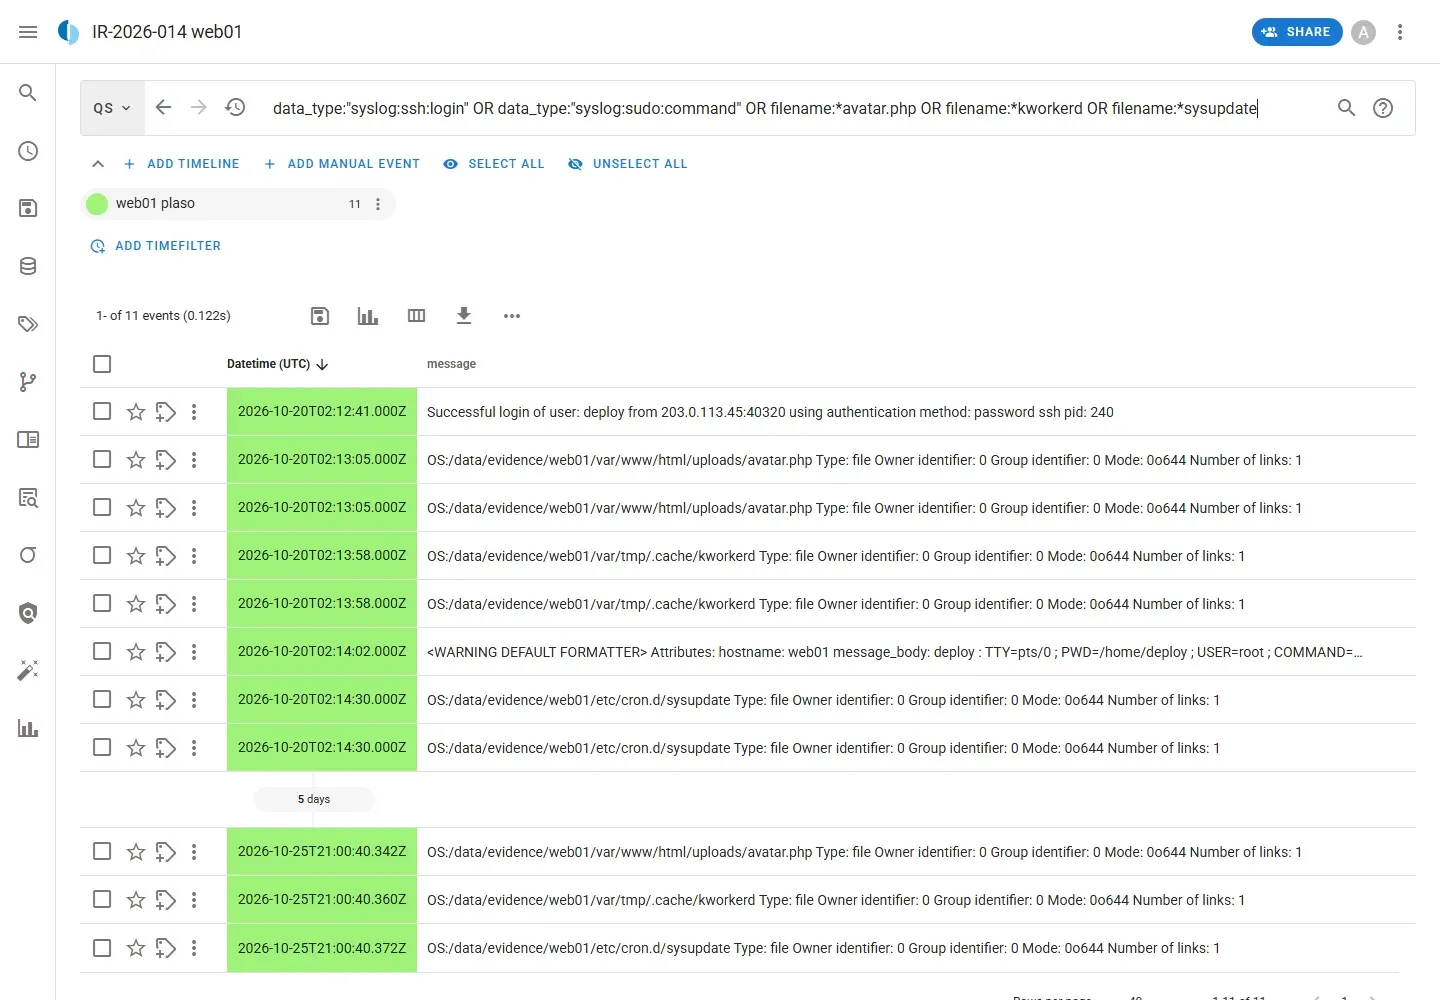Open the user account avatar
The image size is (1440, 1000).
[x=1363, y=32]
